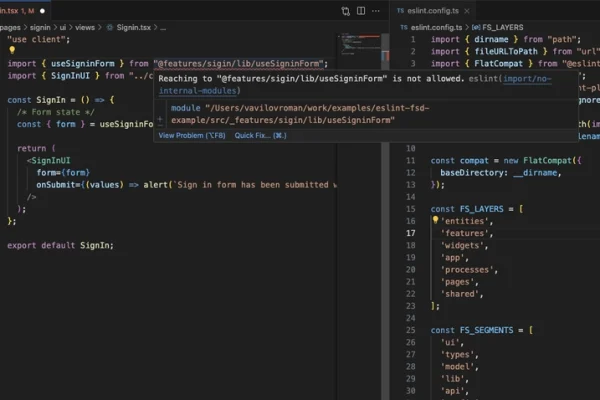Click Quick Fix in the hover popup
The image size is (600, 400).
tap(260, 136)
